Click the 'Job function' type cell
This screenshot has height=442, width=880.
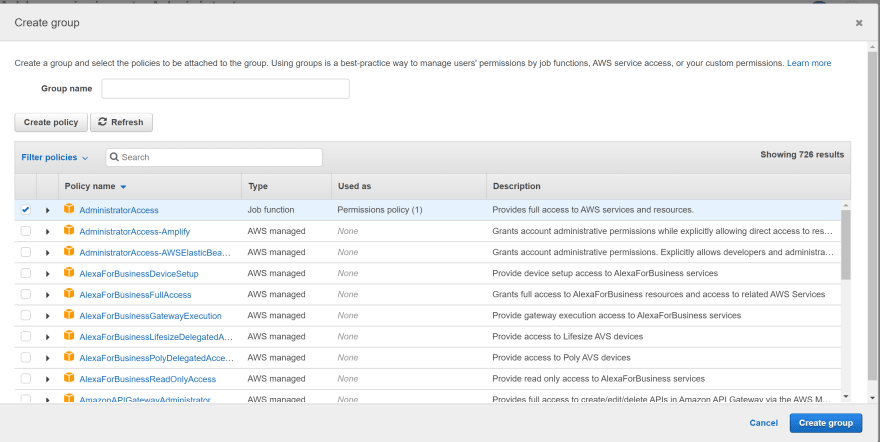pyautogui.click(x=271, y=210)
